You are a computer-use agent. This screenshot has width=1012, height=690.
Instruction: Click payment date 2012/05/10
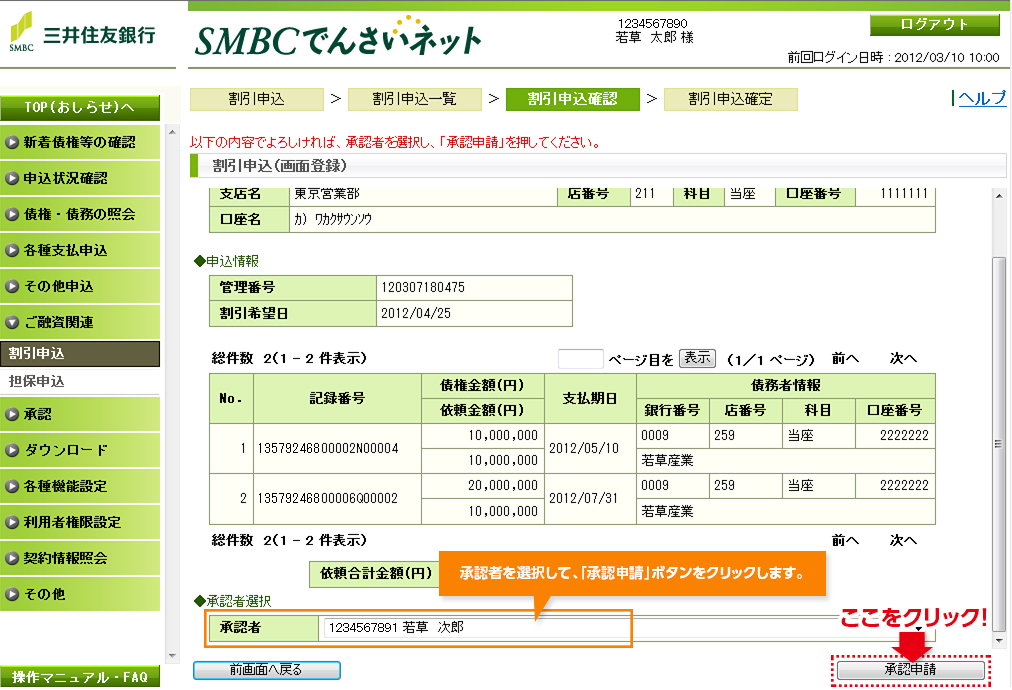tap(583, 449)
